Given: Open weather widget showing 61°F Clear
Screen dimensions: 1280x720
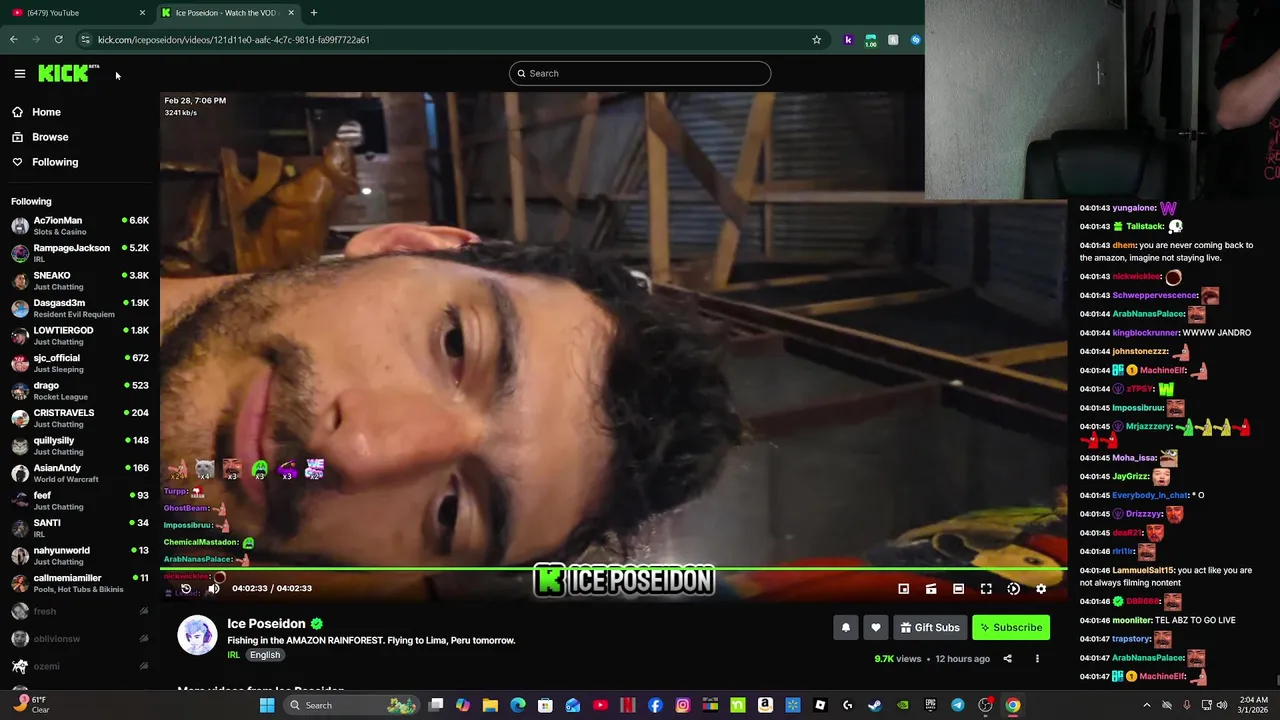Looking at the screenshot, I should tap(30, 705).
